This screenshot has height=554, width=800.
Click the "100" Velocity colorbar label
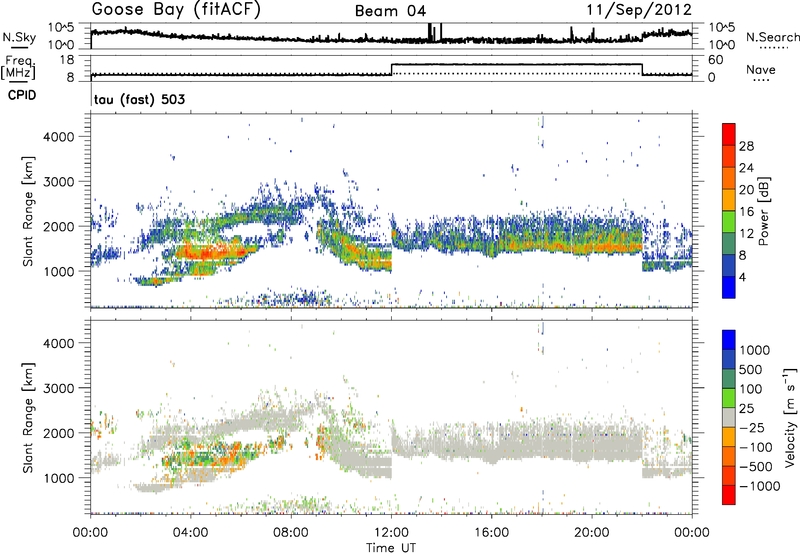tap(751, 389)
